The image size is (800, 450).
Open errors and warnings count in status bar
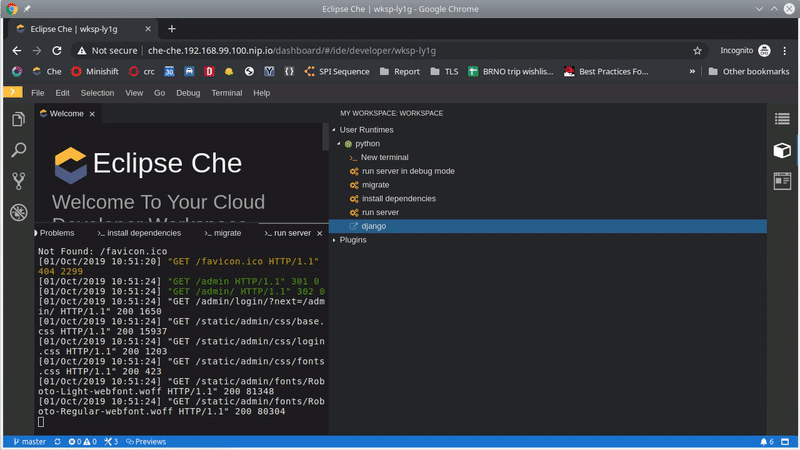[x=82, y=442]
